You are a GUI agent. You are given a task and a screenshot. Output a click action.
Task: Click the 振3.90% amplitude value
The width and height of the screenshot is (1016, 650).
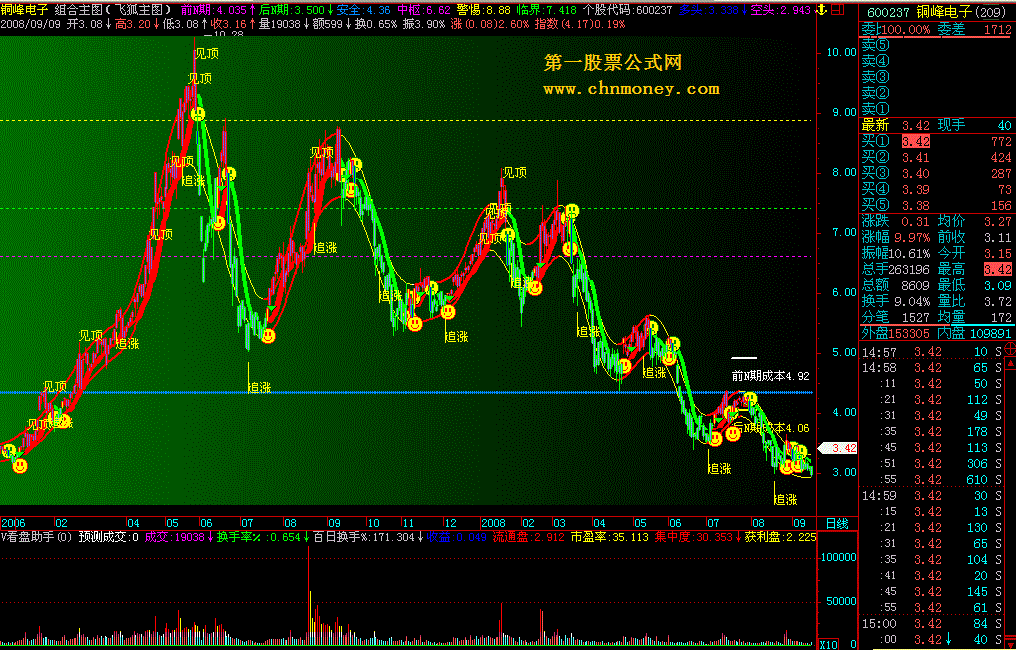pyautogui.click(x=424, y=24)
